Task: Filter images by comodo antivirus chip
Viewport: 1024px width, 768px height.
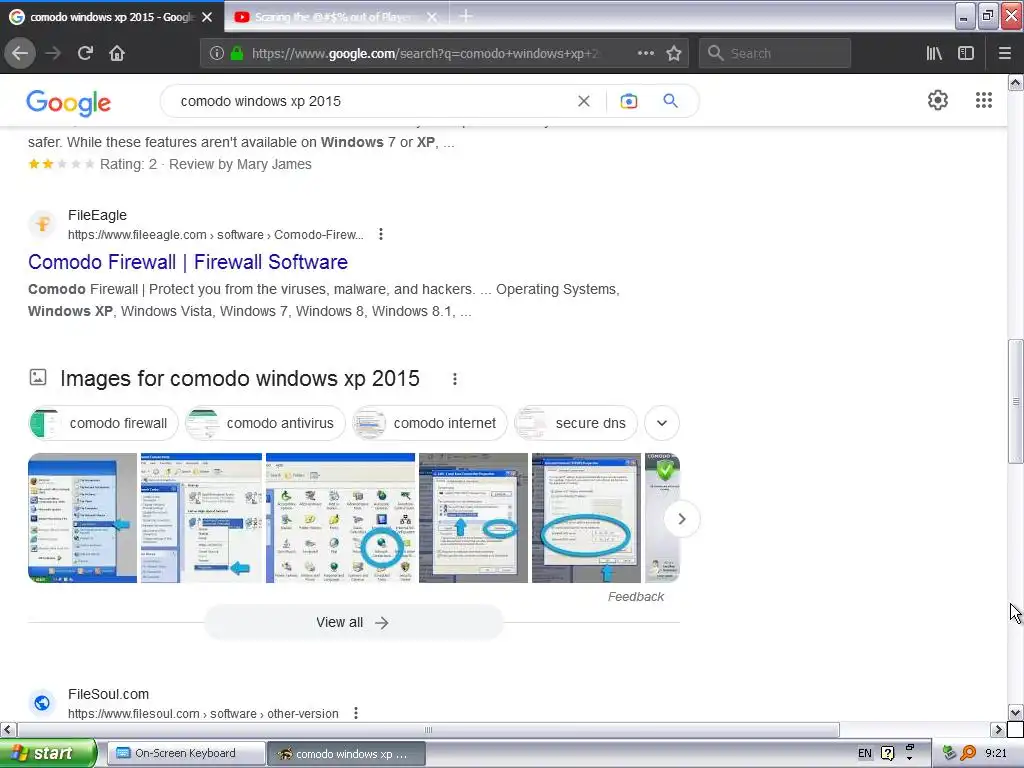Action: click(263, 423)
